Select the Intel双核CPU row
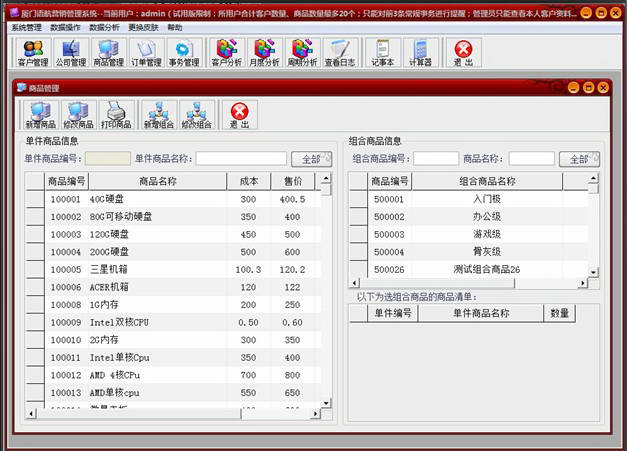Screen dimensions: 627x451 pyautogui.click(x=183, y=322)
